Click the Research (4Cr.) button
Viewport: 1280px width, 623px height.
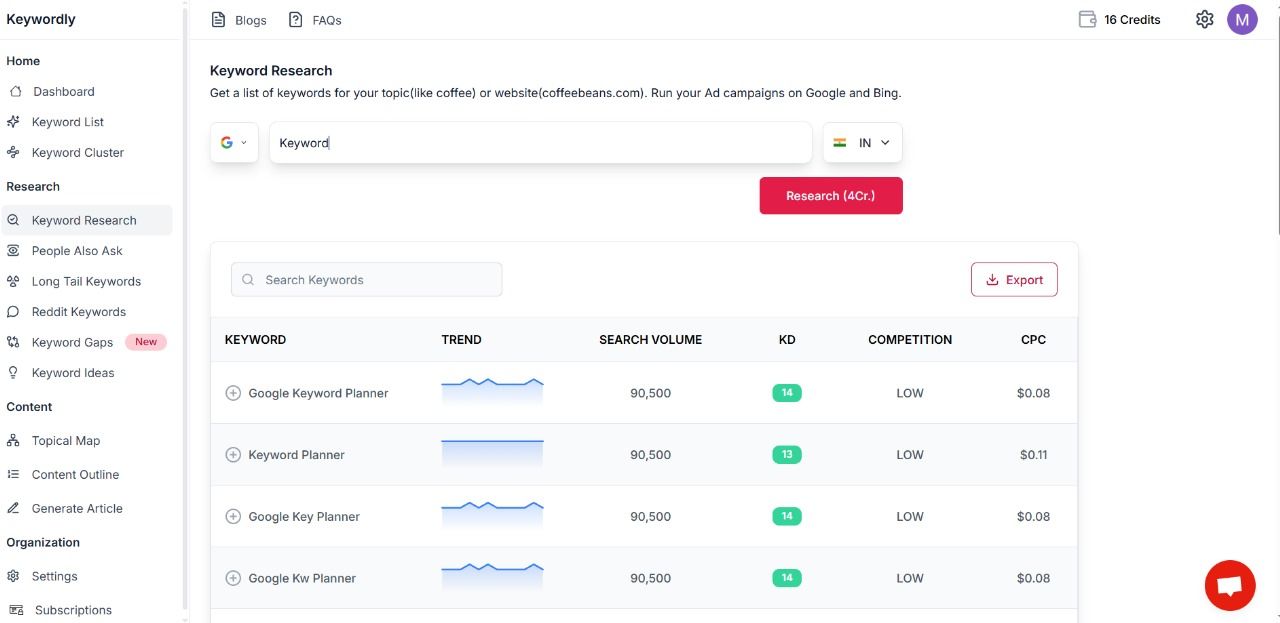[831, 196]
